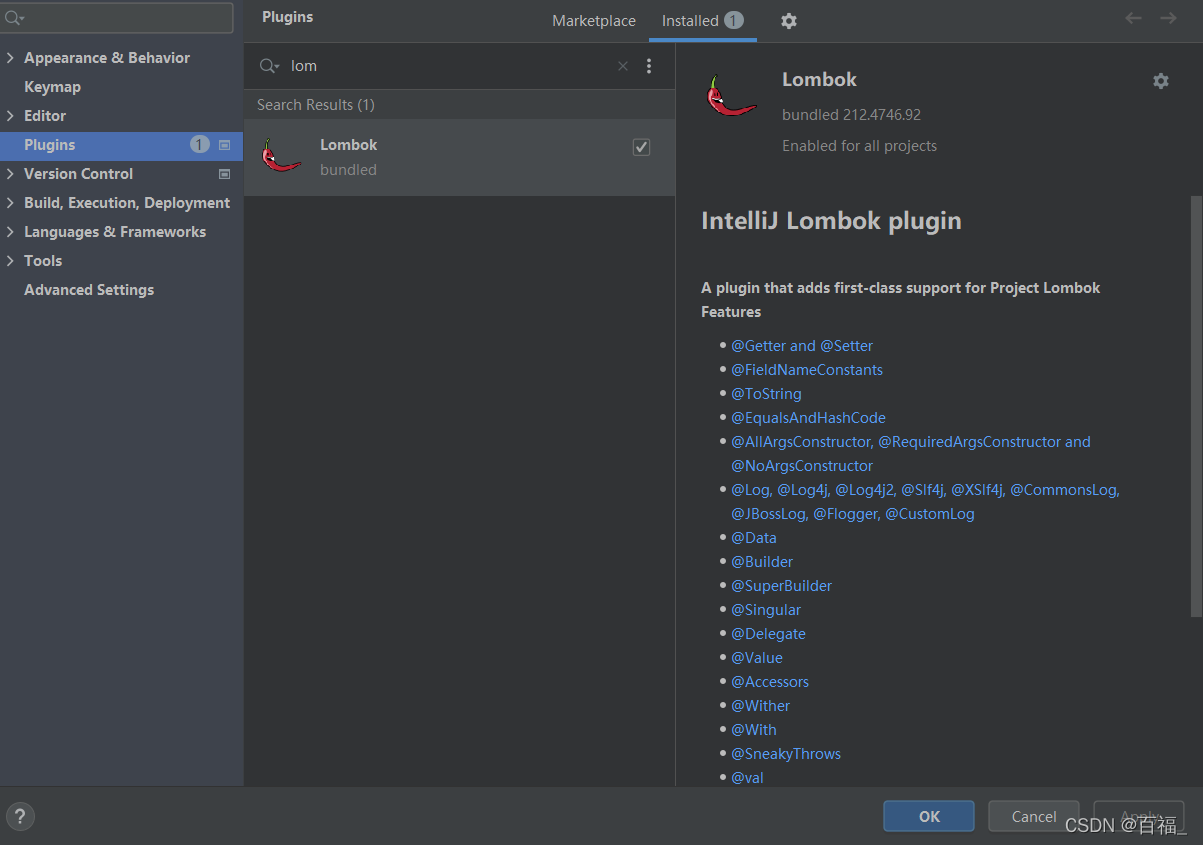
Task: Switch to the Marketplace tab
Action: click(594, 21)
